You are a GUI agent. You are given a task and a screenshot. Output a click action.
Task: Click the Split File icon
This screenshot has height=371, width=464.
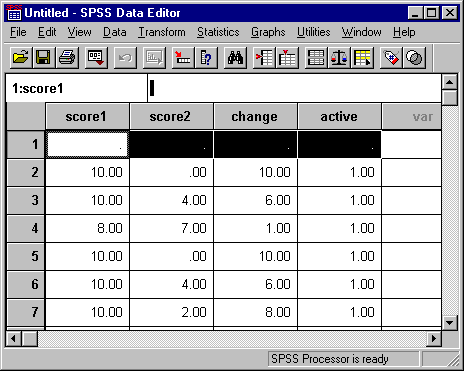[316, 58]
